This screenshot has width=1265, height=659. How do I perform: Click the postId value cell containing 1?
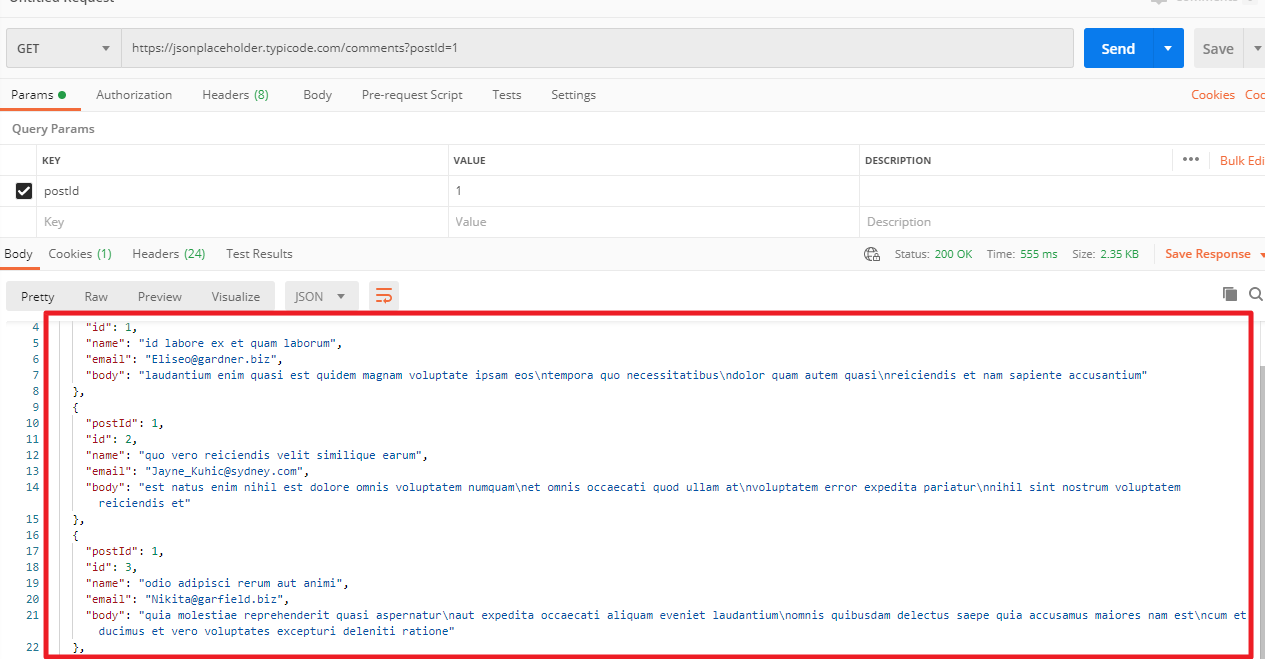(x=654, y=191)
